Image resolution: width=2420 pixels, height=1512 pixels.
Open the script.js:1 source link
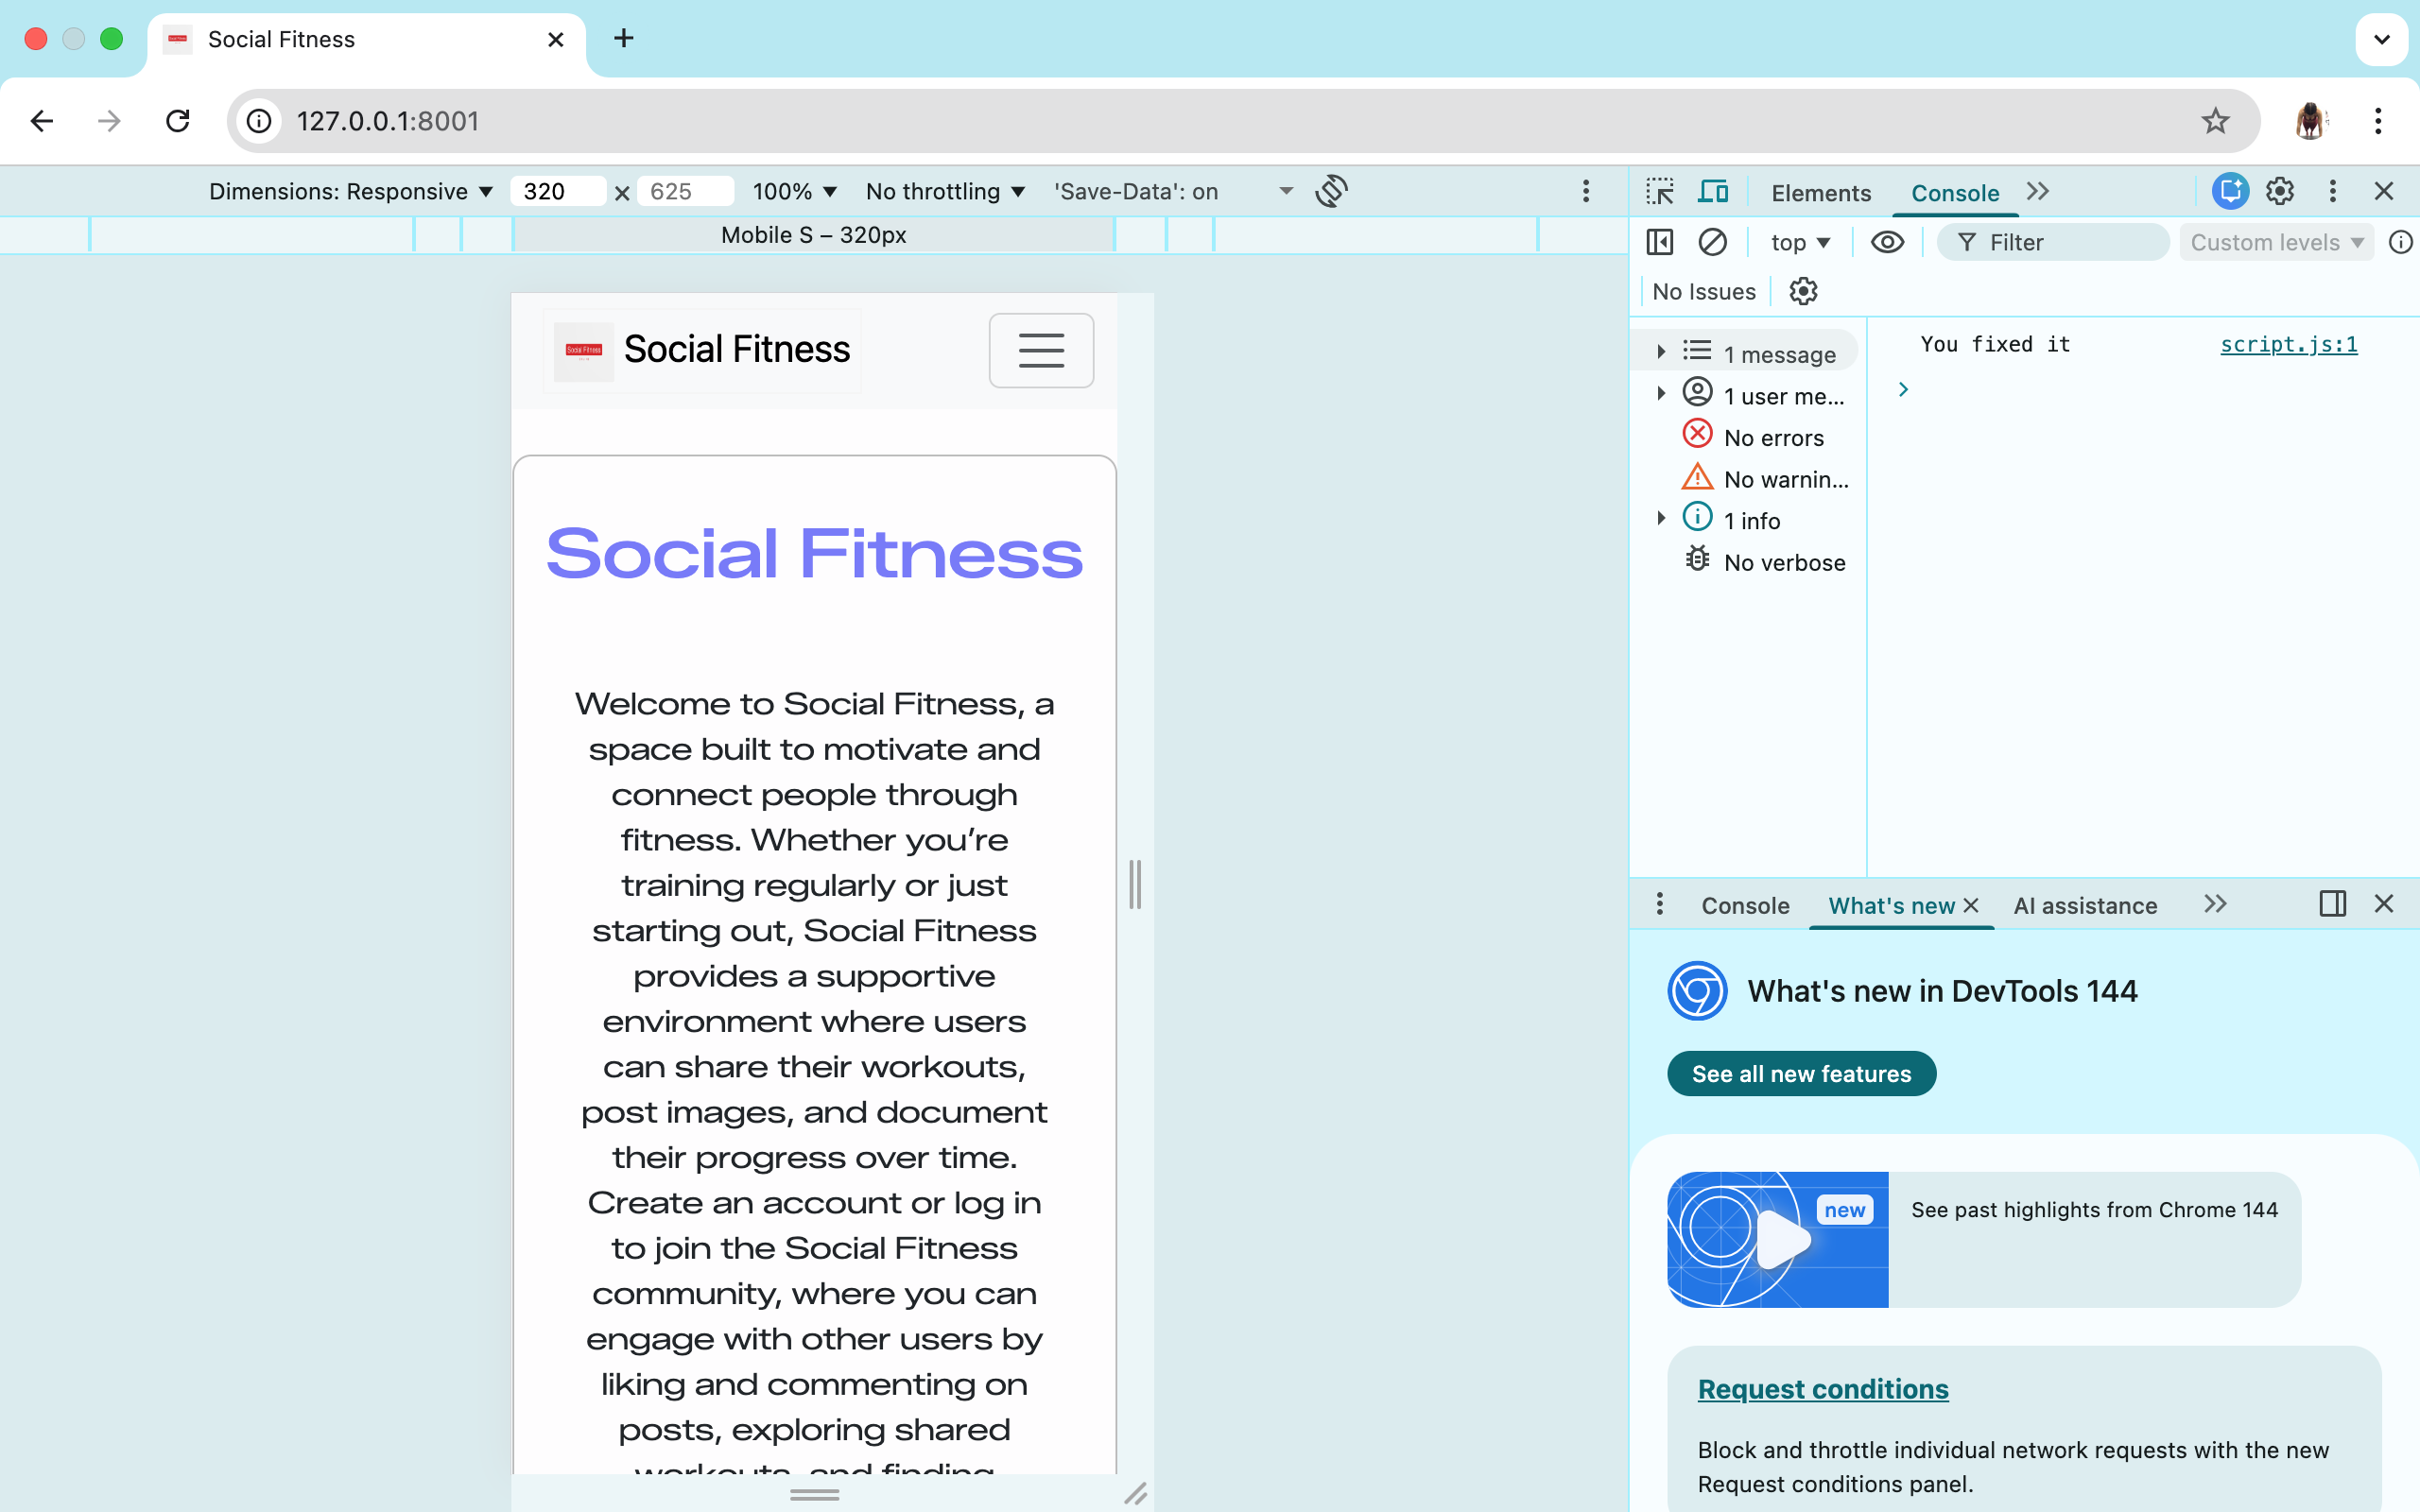(2289, 344)
